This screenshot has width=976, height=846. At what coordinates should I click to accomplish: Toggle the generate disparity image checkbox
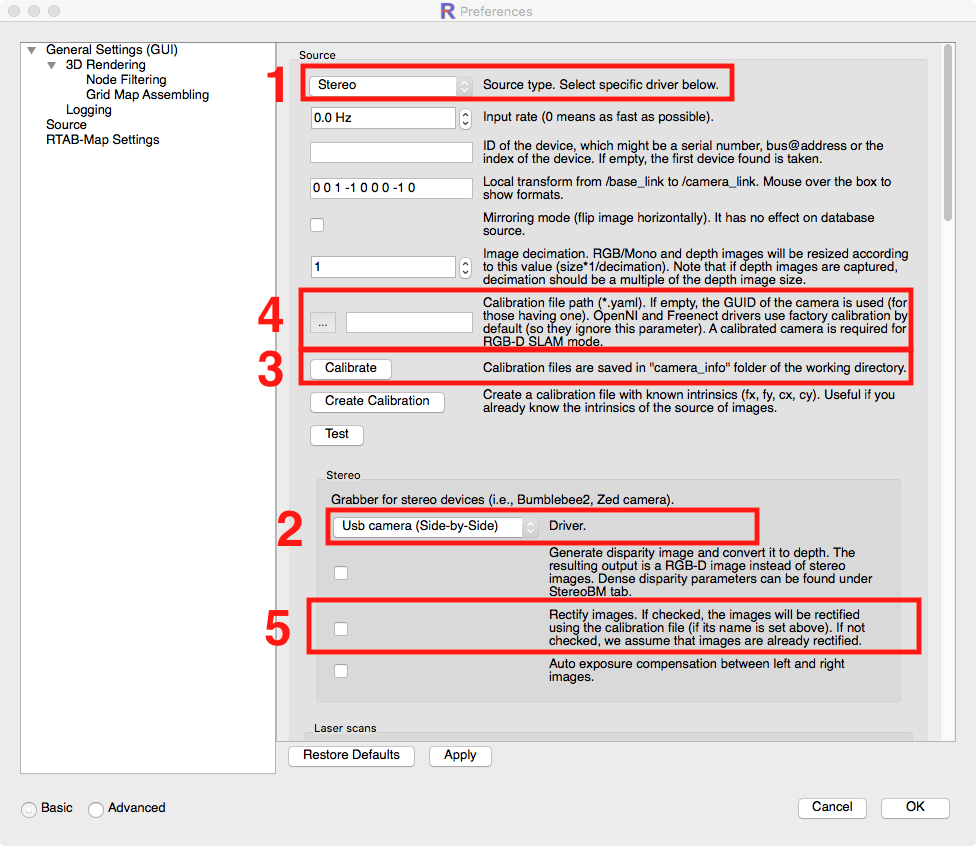click(341, 573)
